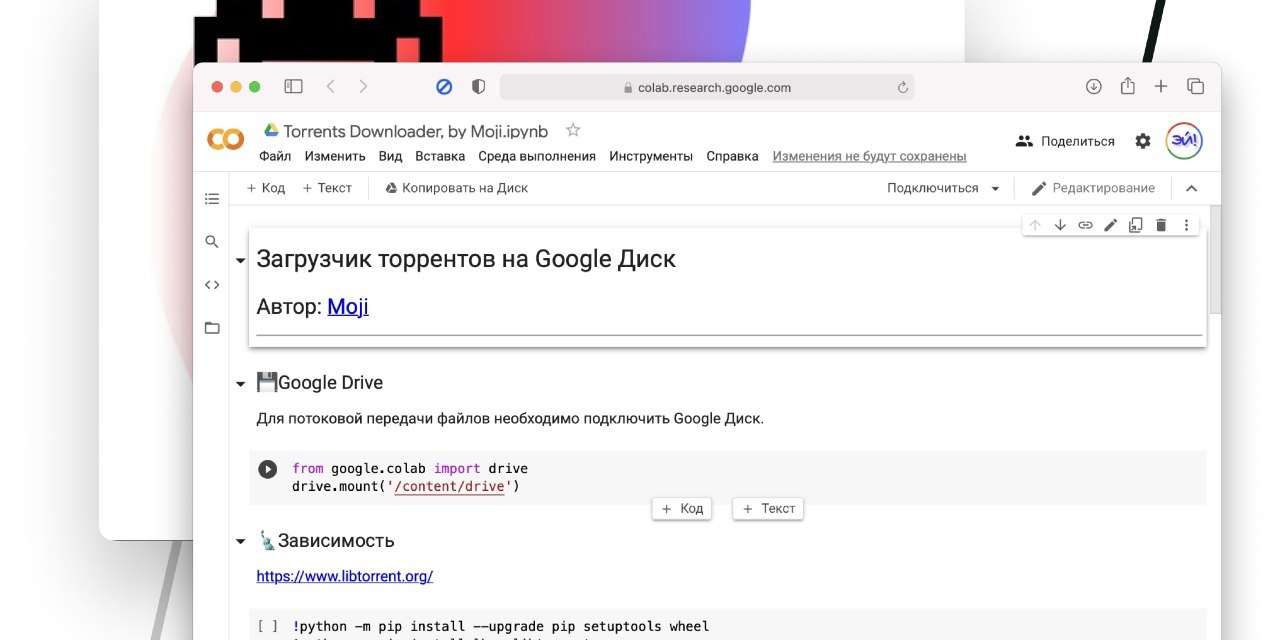Open the Изменить menu
The image size is (1280, 640).
(335, 156)
